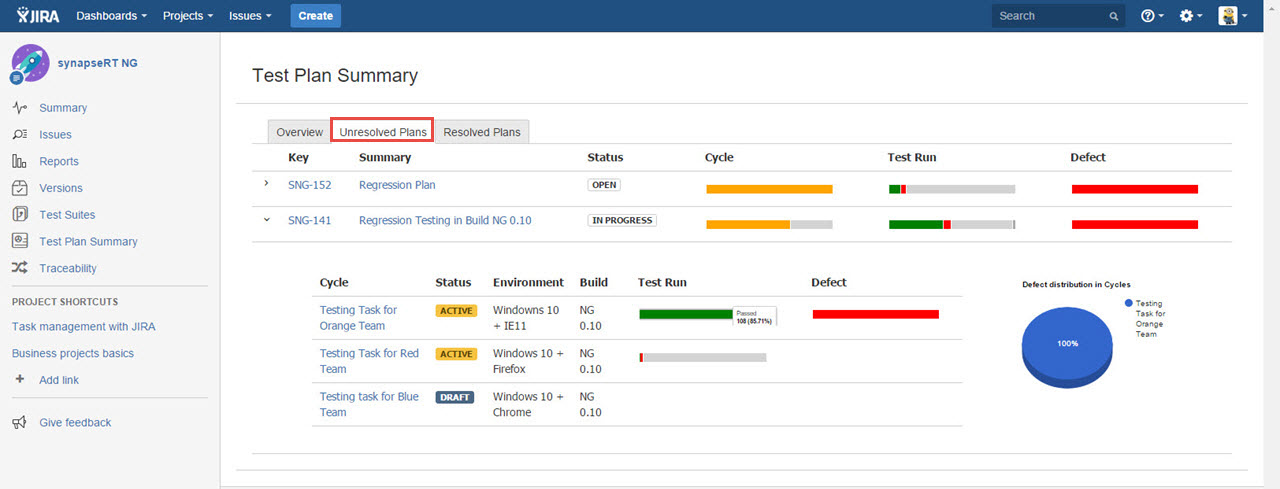
Task: Switch to the Resolved Plans tab
Action: coord(482,132)
